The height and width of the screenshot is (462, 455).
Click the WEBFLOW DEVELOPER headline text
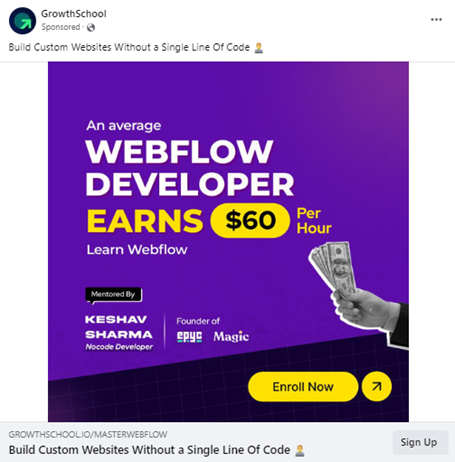(x=190, y=168)
